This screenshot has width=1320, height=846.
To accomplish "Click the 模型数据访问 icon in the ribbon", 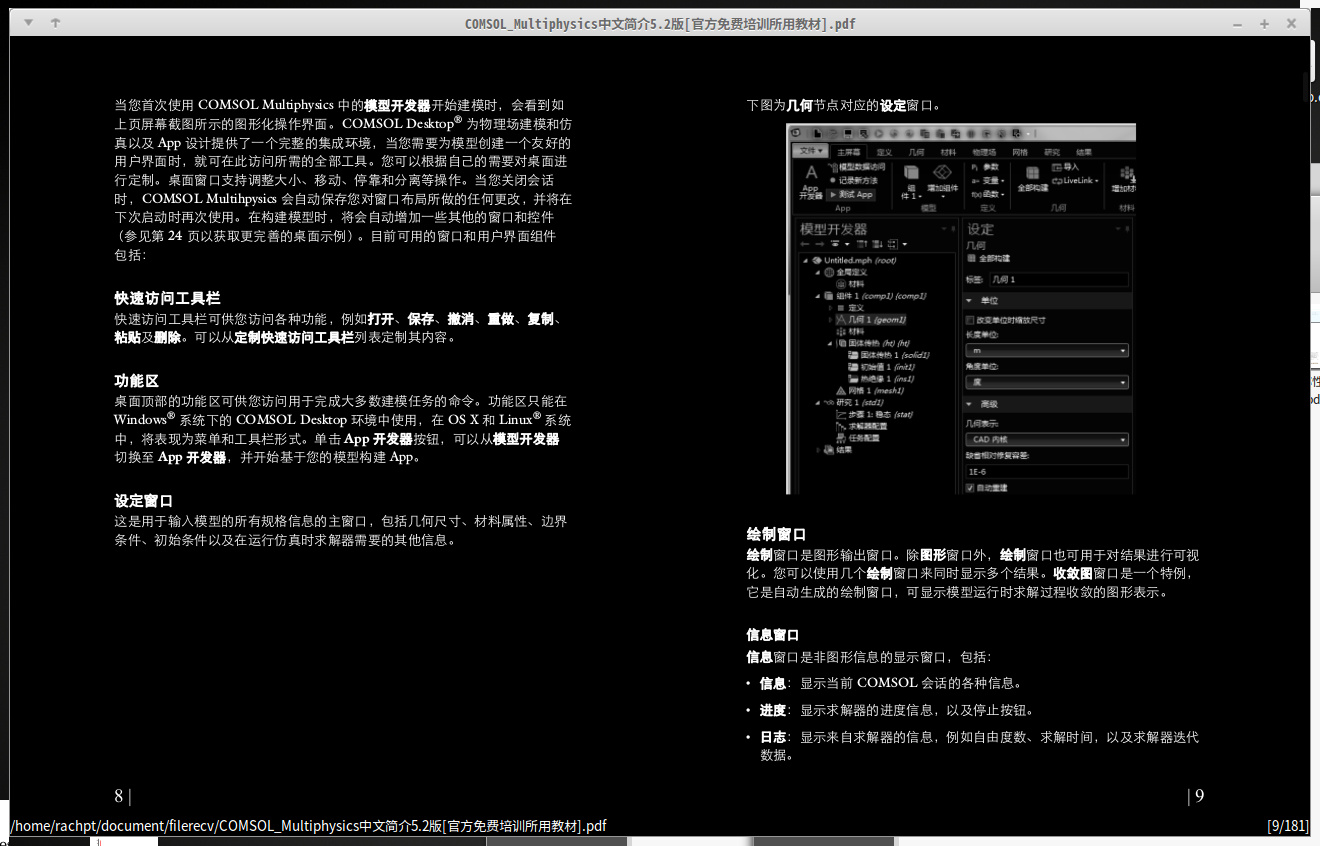I will point(834,167).
